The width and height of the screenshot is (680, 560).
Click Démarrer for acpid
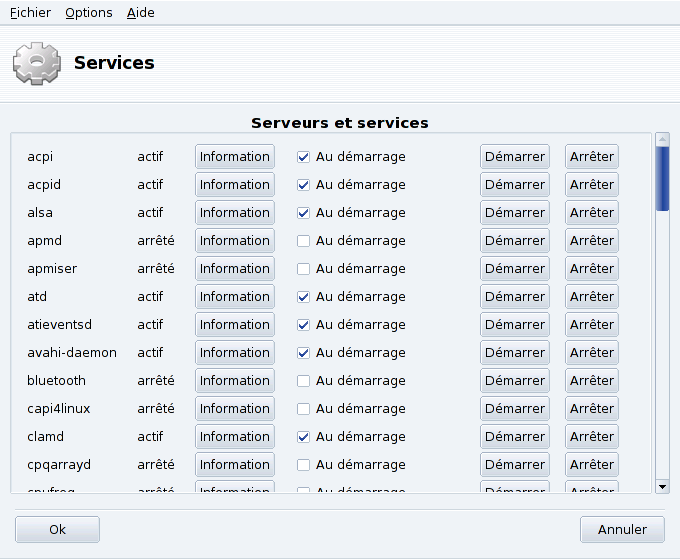[x=515, y=185]
